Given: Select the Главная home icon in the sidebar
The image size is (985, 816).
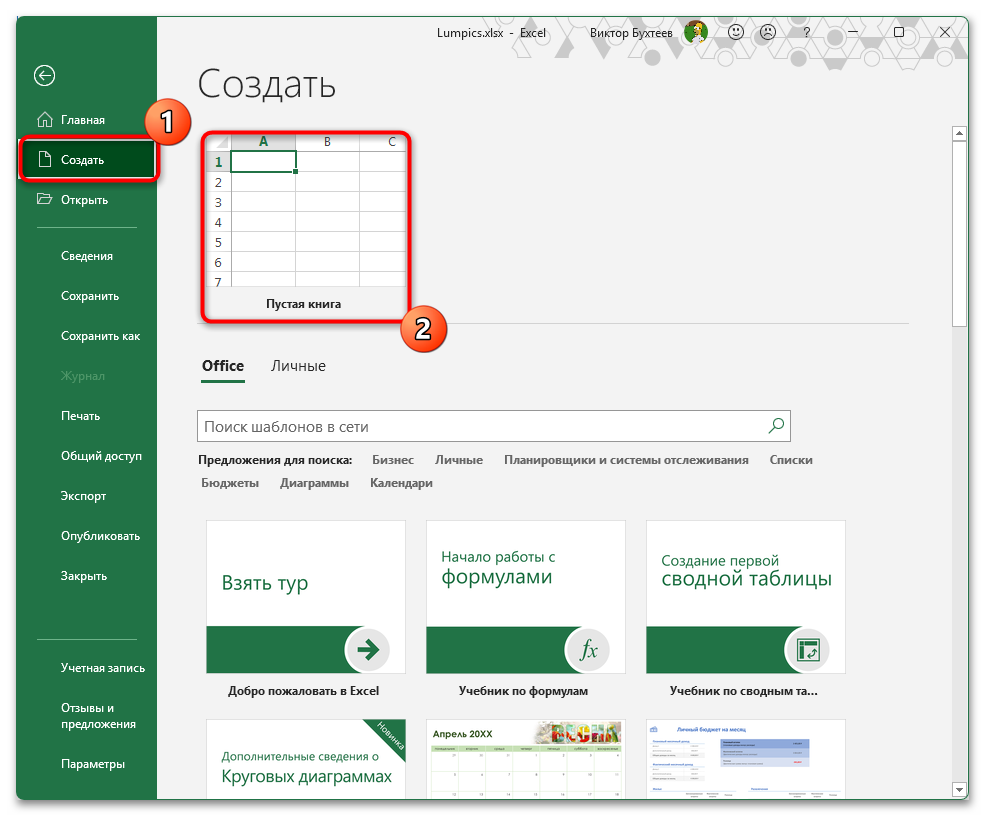Looking at the screenshot, I should pyautogui.click(x=45, y=118).
